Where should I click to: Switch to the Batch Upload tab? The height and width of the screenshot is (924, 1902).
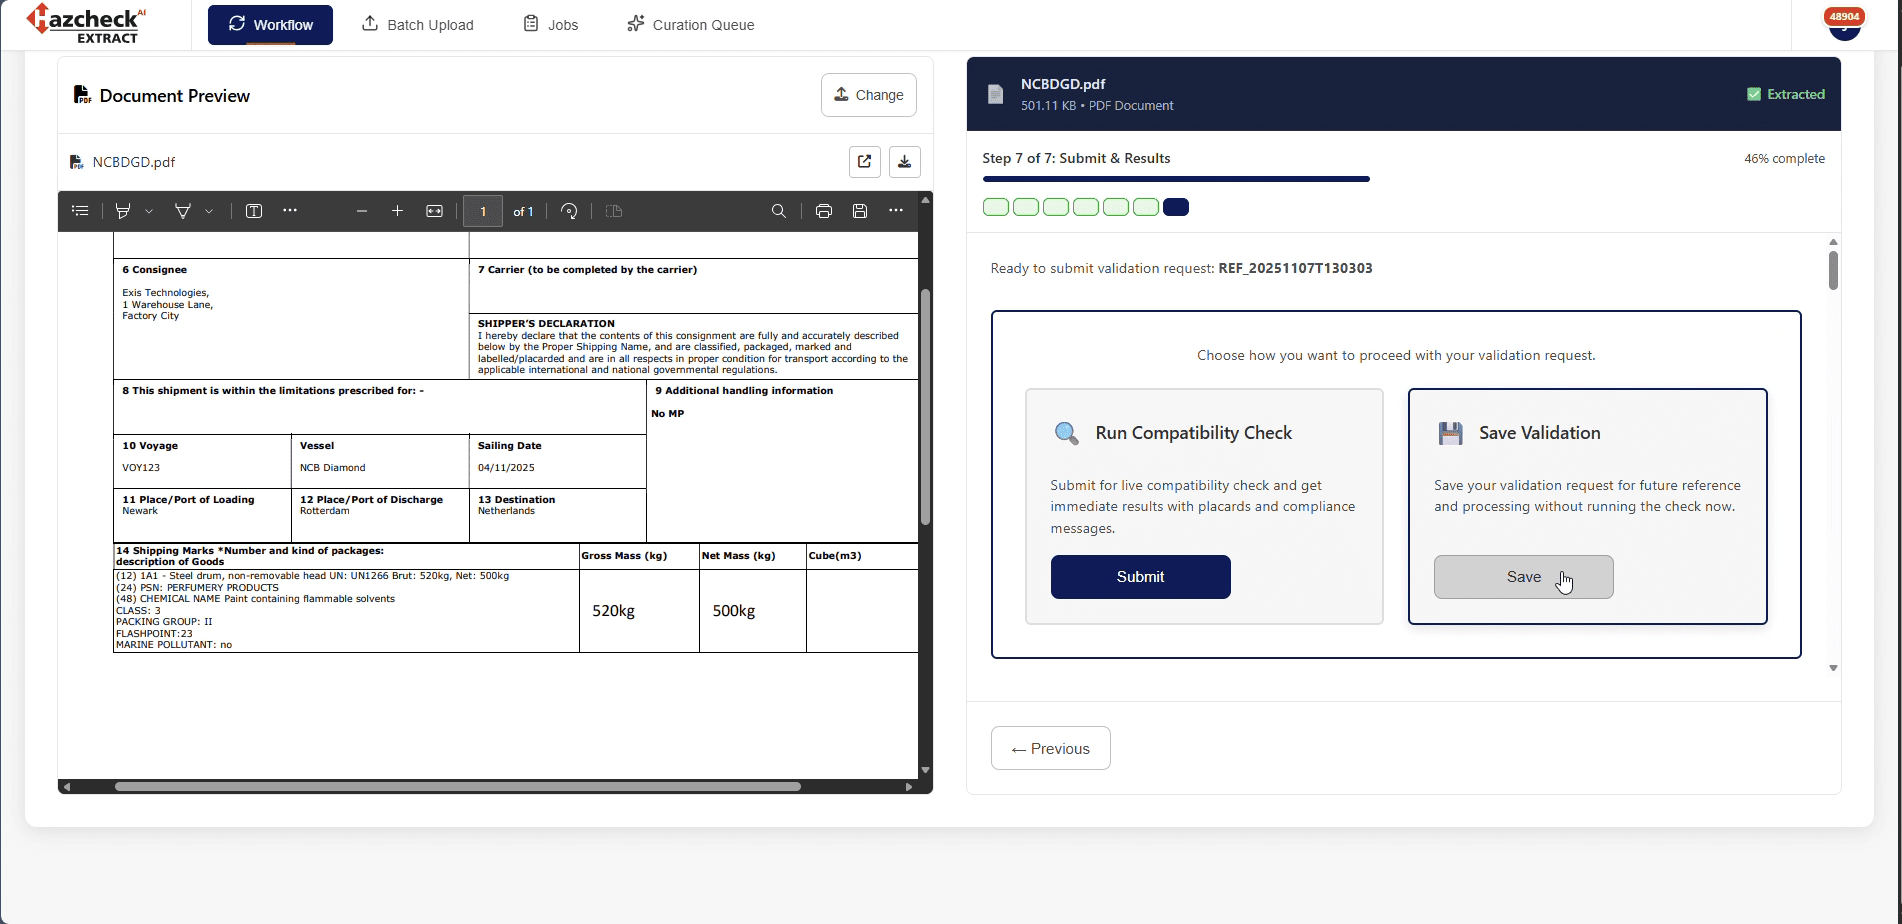(x=417, y=25)
